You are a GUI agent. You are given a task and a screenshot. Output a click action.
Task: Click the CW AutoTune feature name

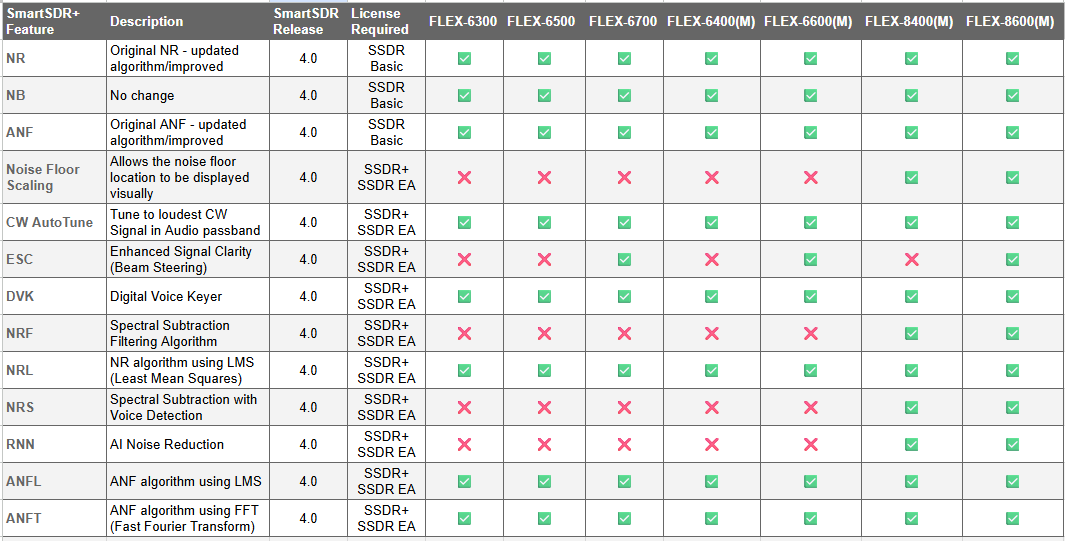[x=50, y=222]
